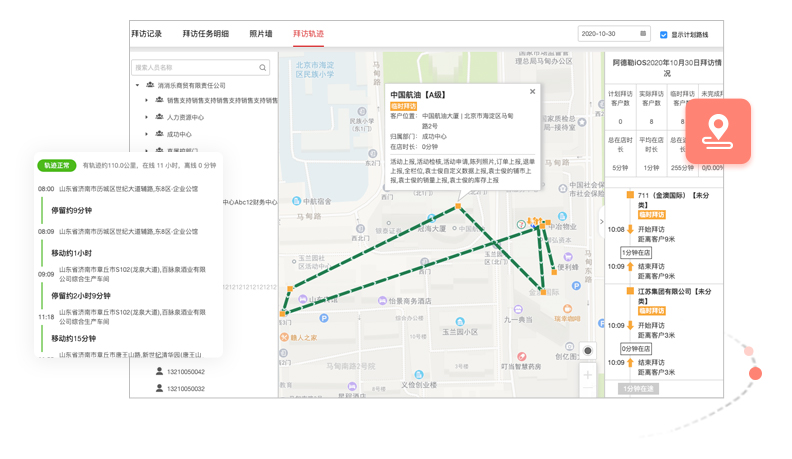
Task: Click the user icon beside 13210050042
Action: 159,372
